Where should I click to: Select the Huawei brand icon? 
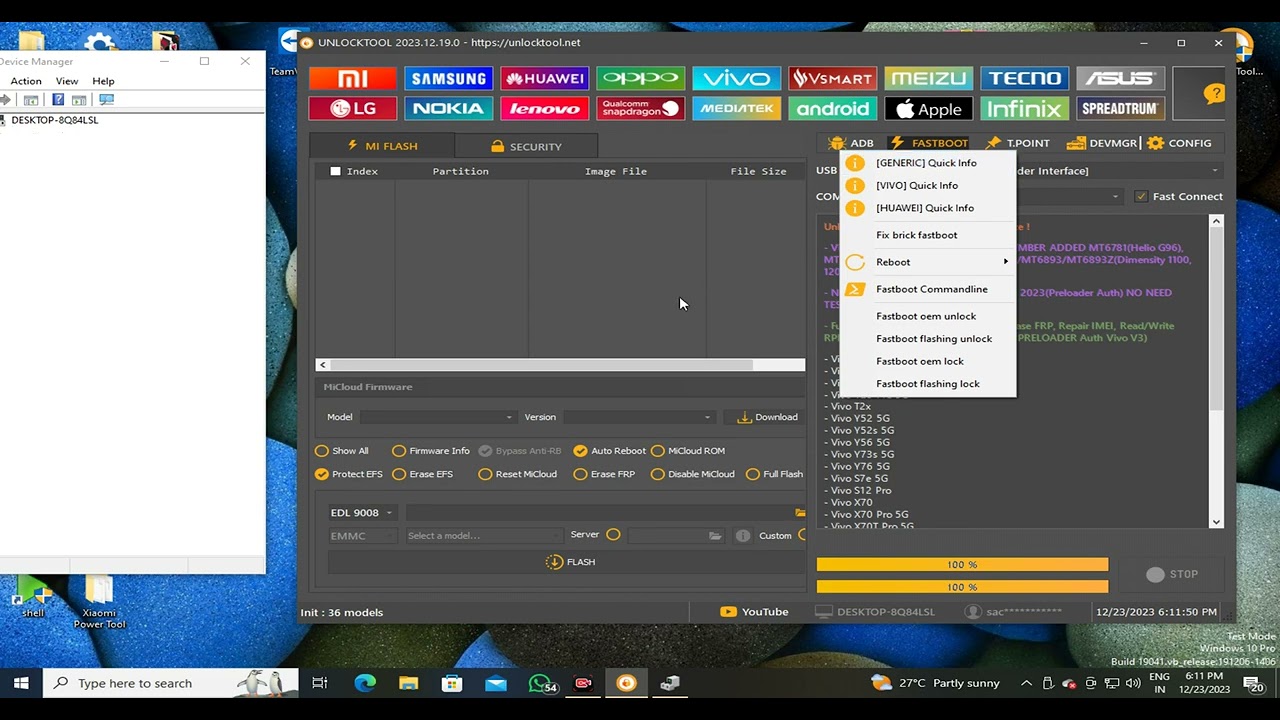(544, 78)
